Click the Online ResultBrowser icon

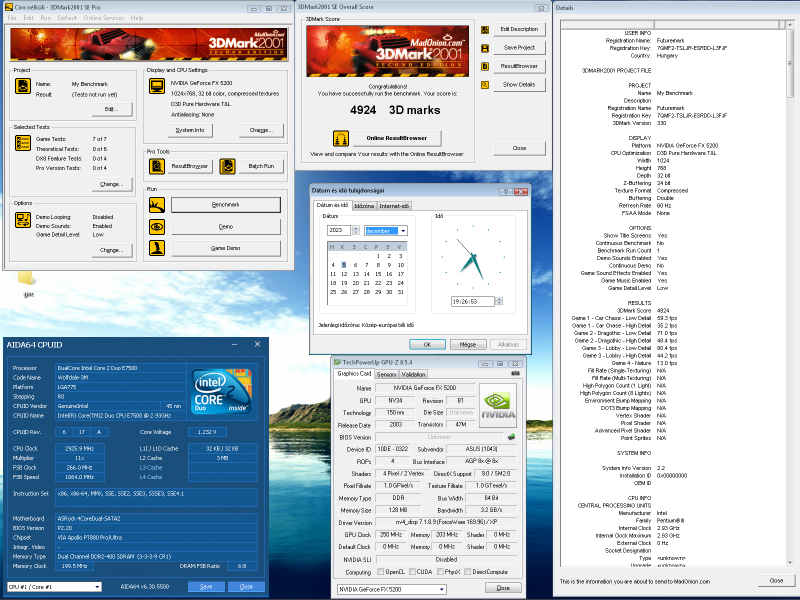[341, 138]
